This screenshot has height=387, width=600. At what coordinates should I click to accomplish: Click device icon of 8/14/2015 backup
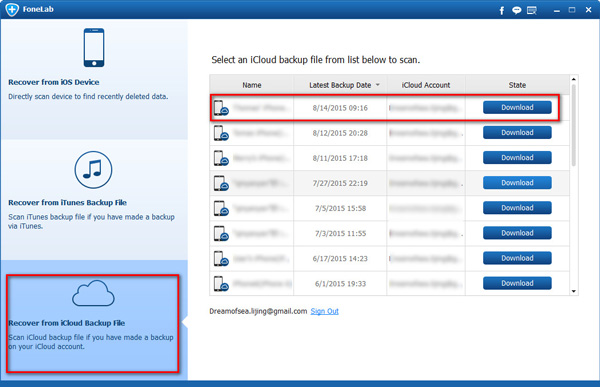pyautogui.click(x=221, y=108)
